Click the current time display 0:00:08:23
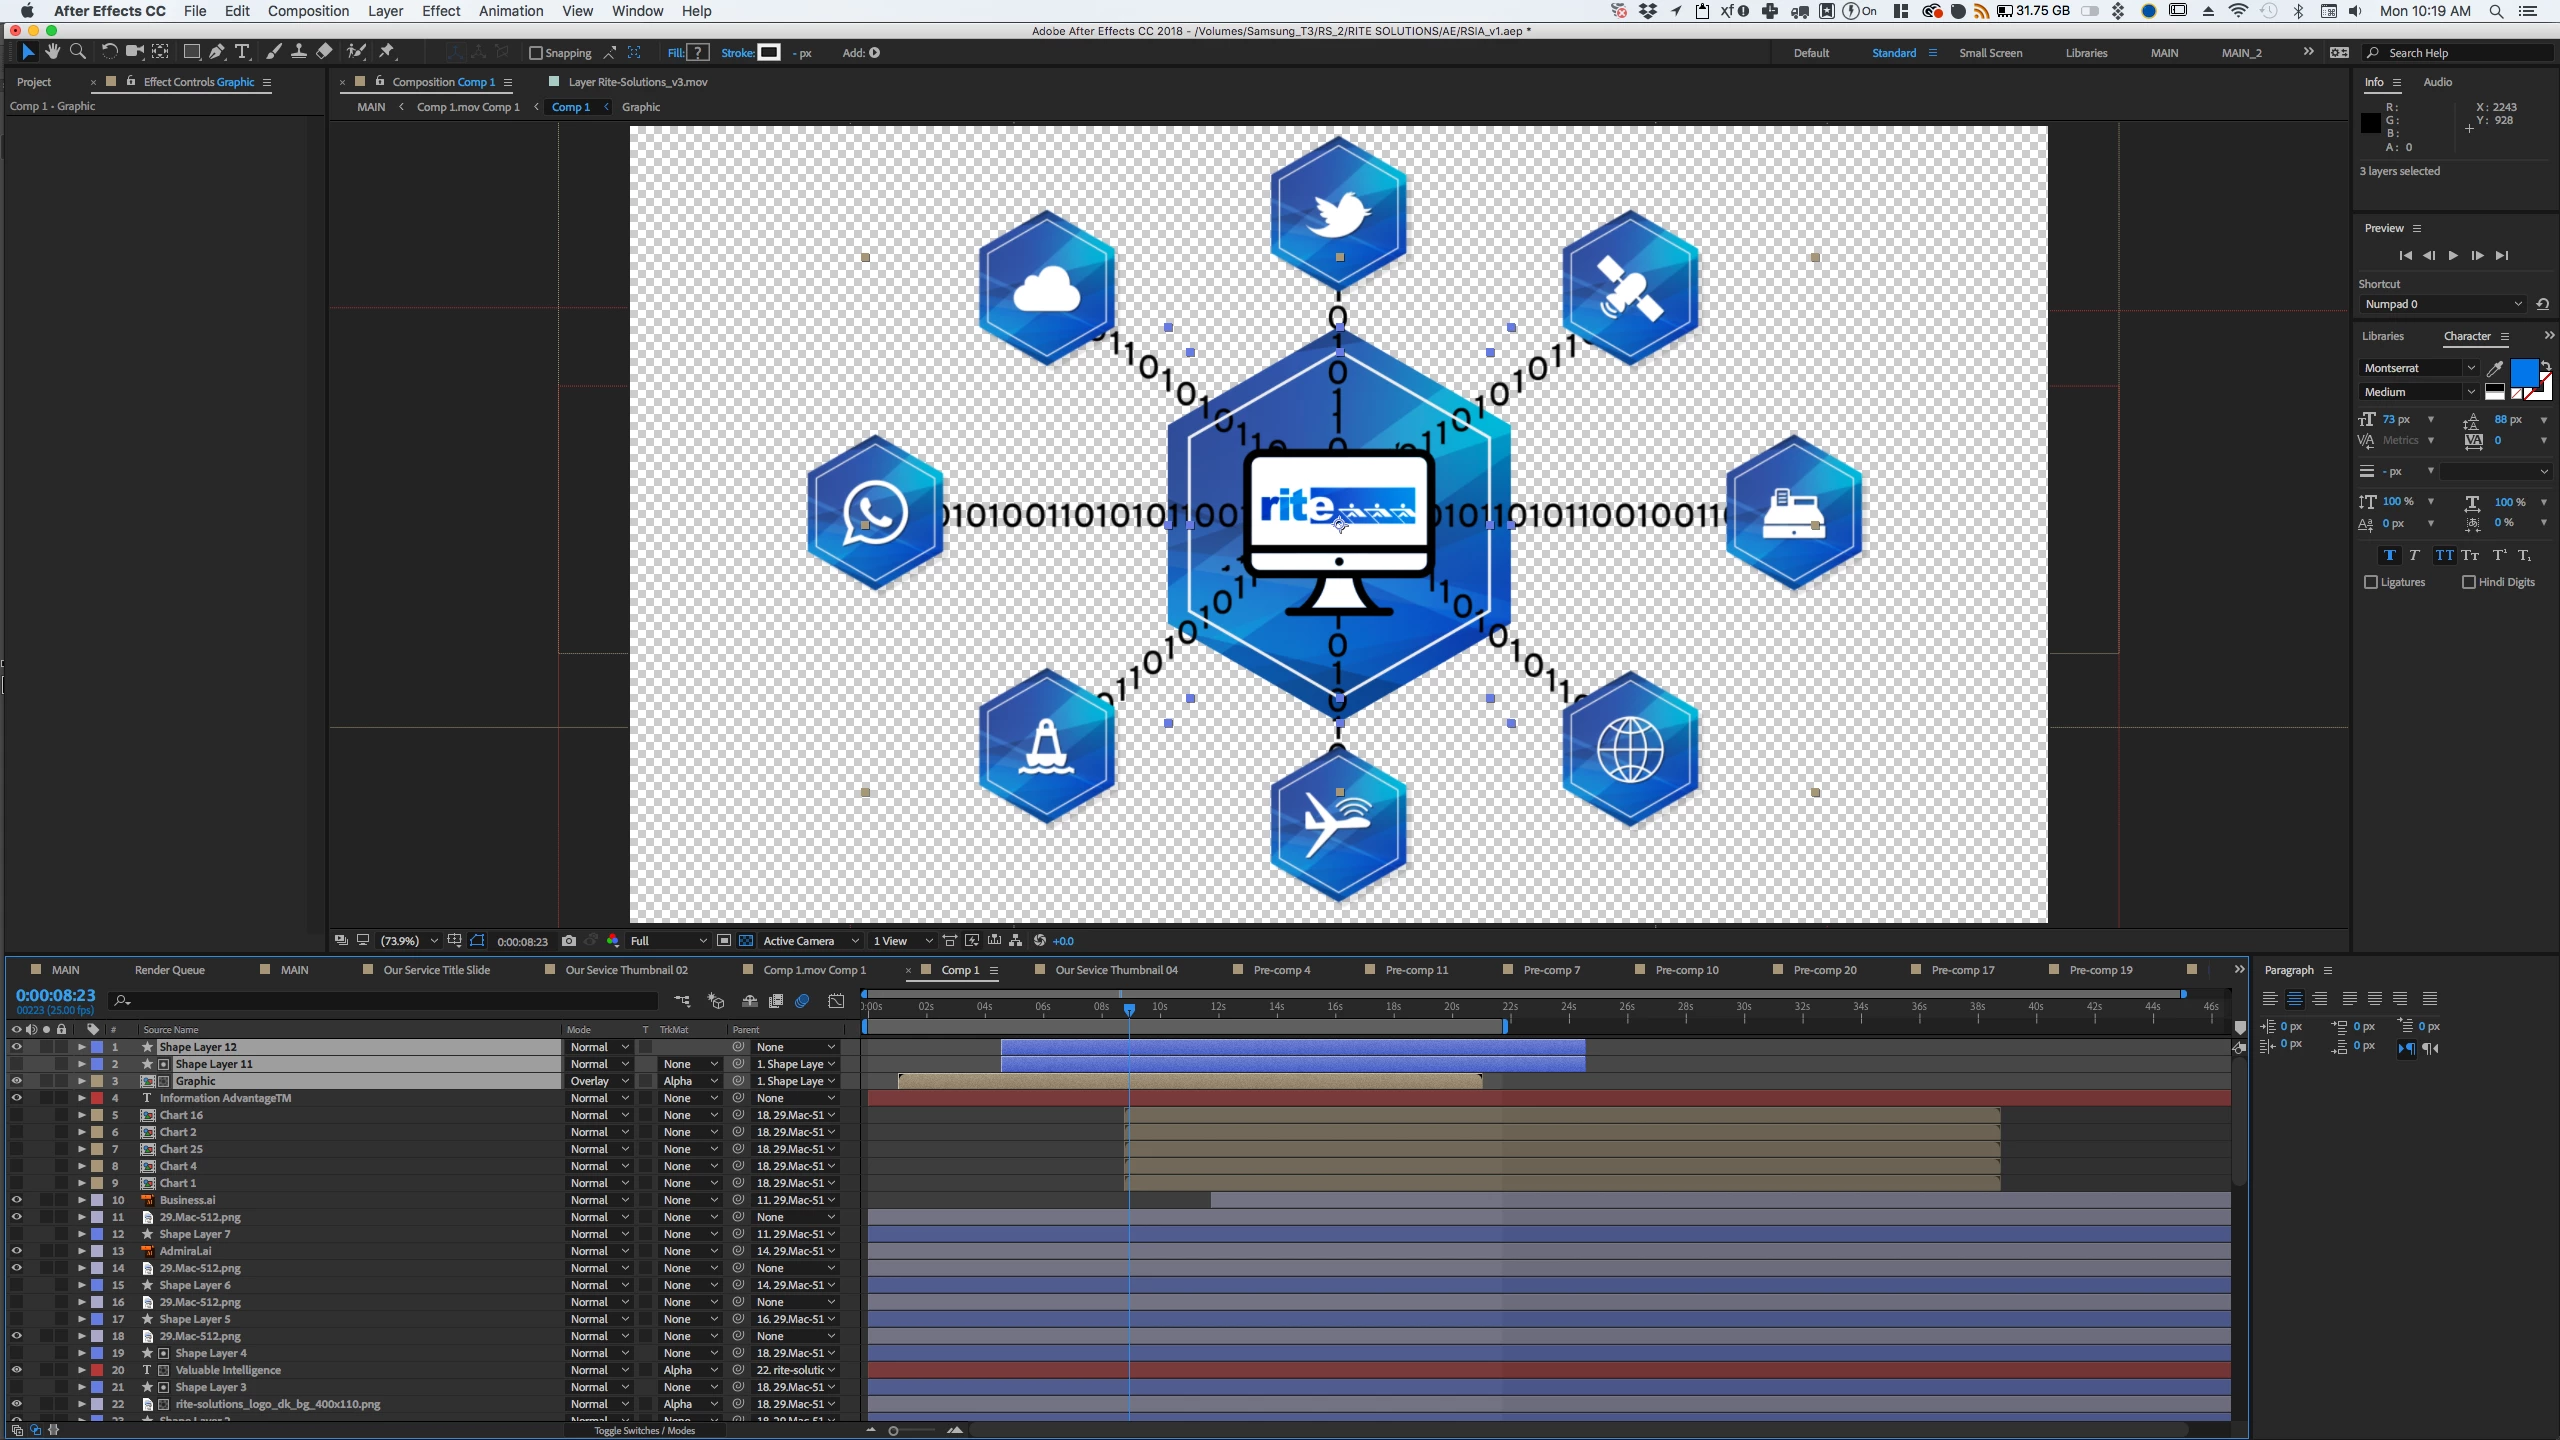The image size is (2560, 1440). [x=55, y=995]
